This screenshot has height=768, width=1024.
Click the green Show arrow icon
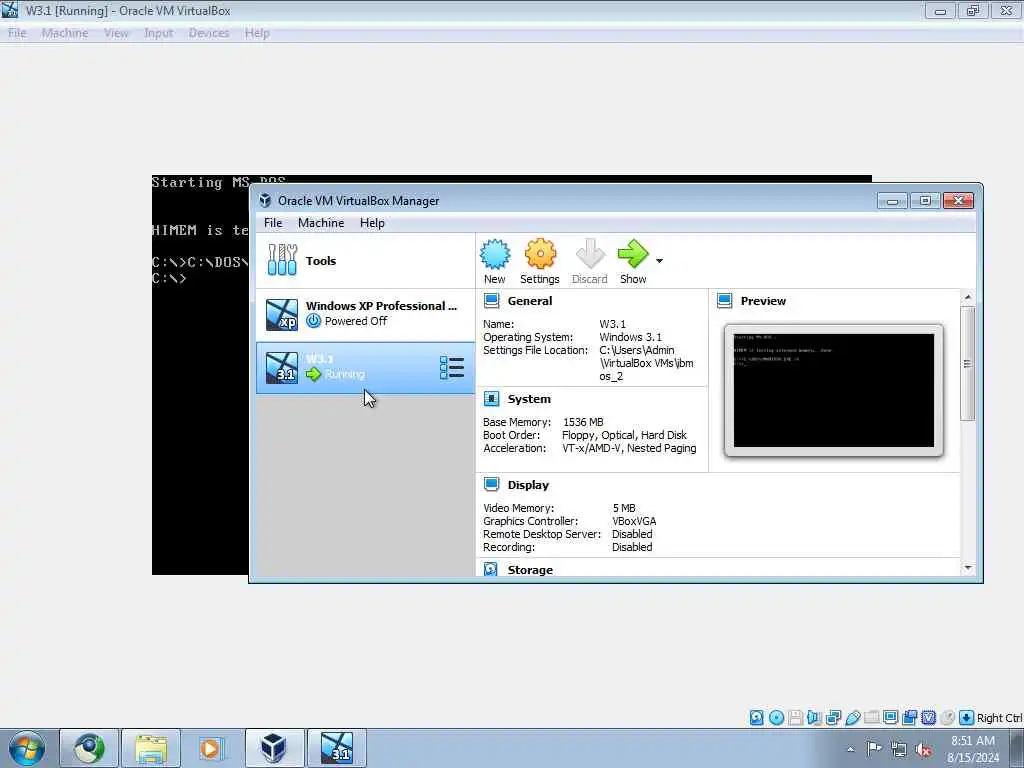[x=632, y=254]
